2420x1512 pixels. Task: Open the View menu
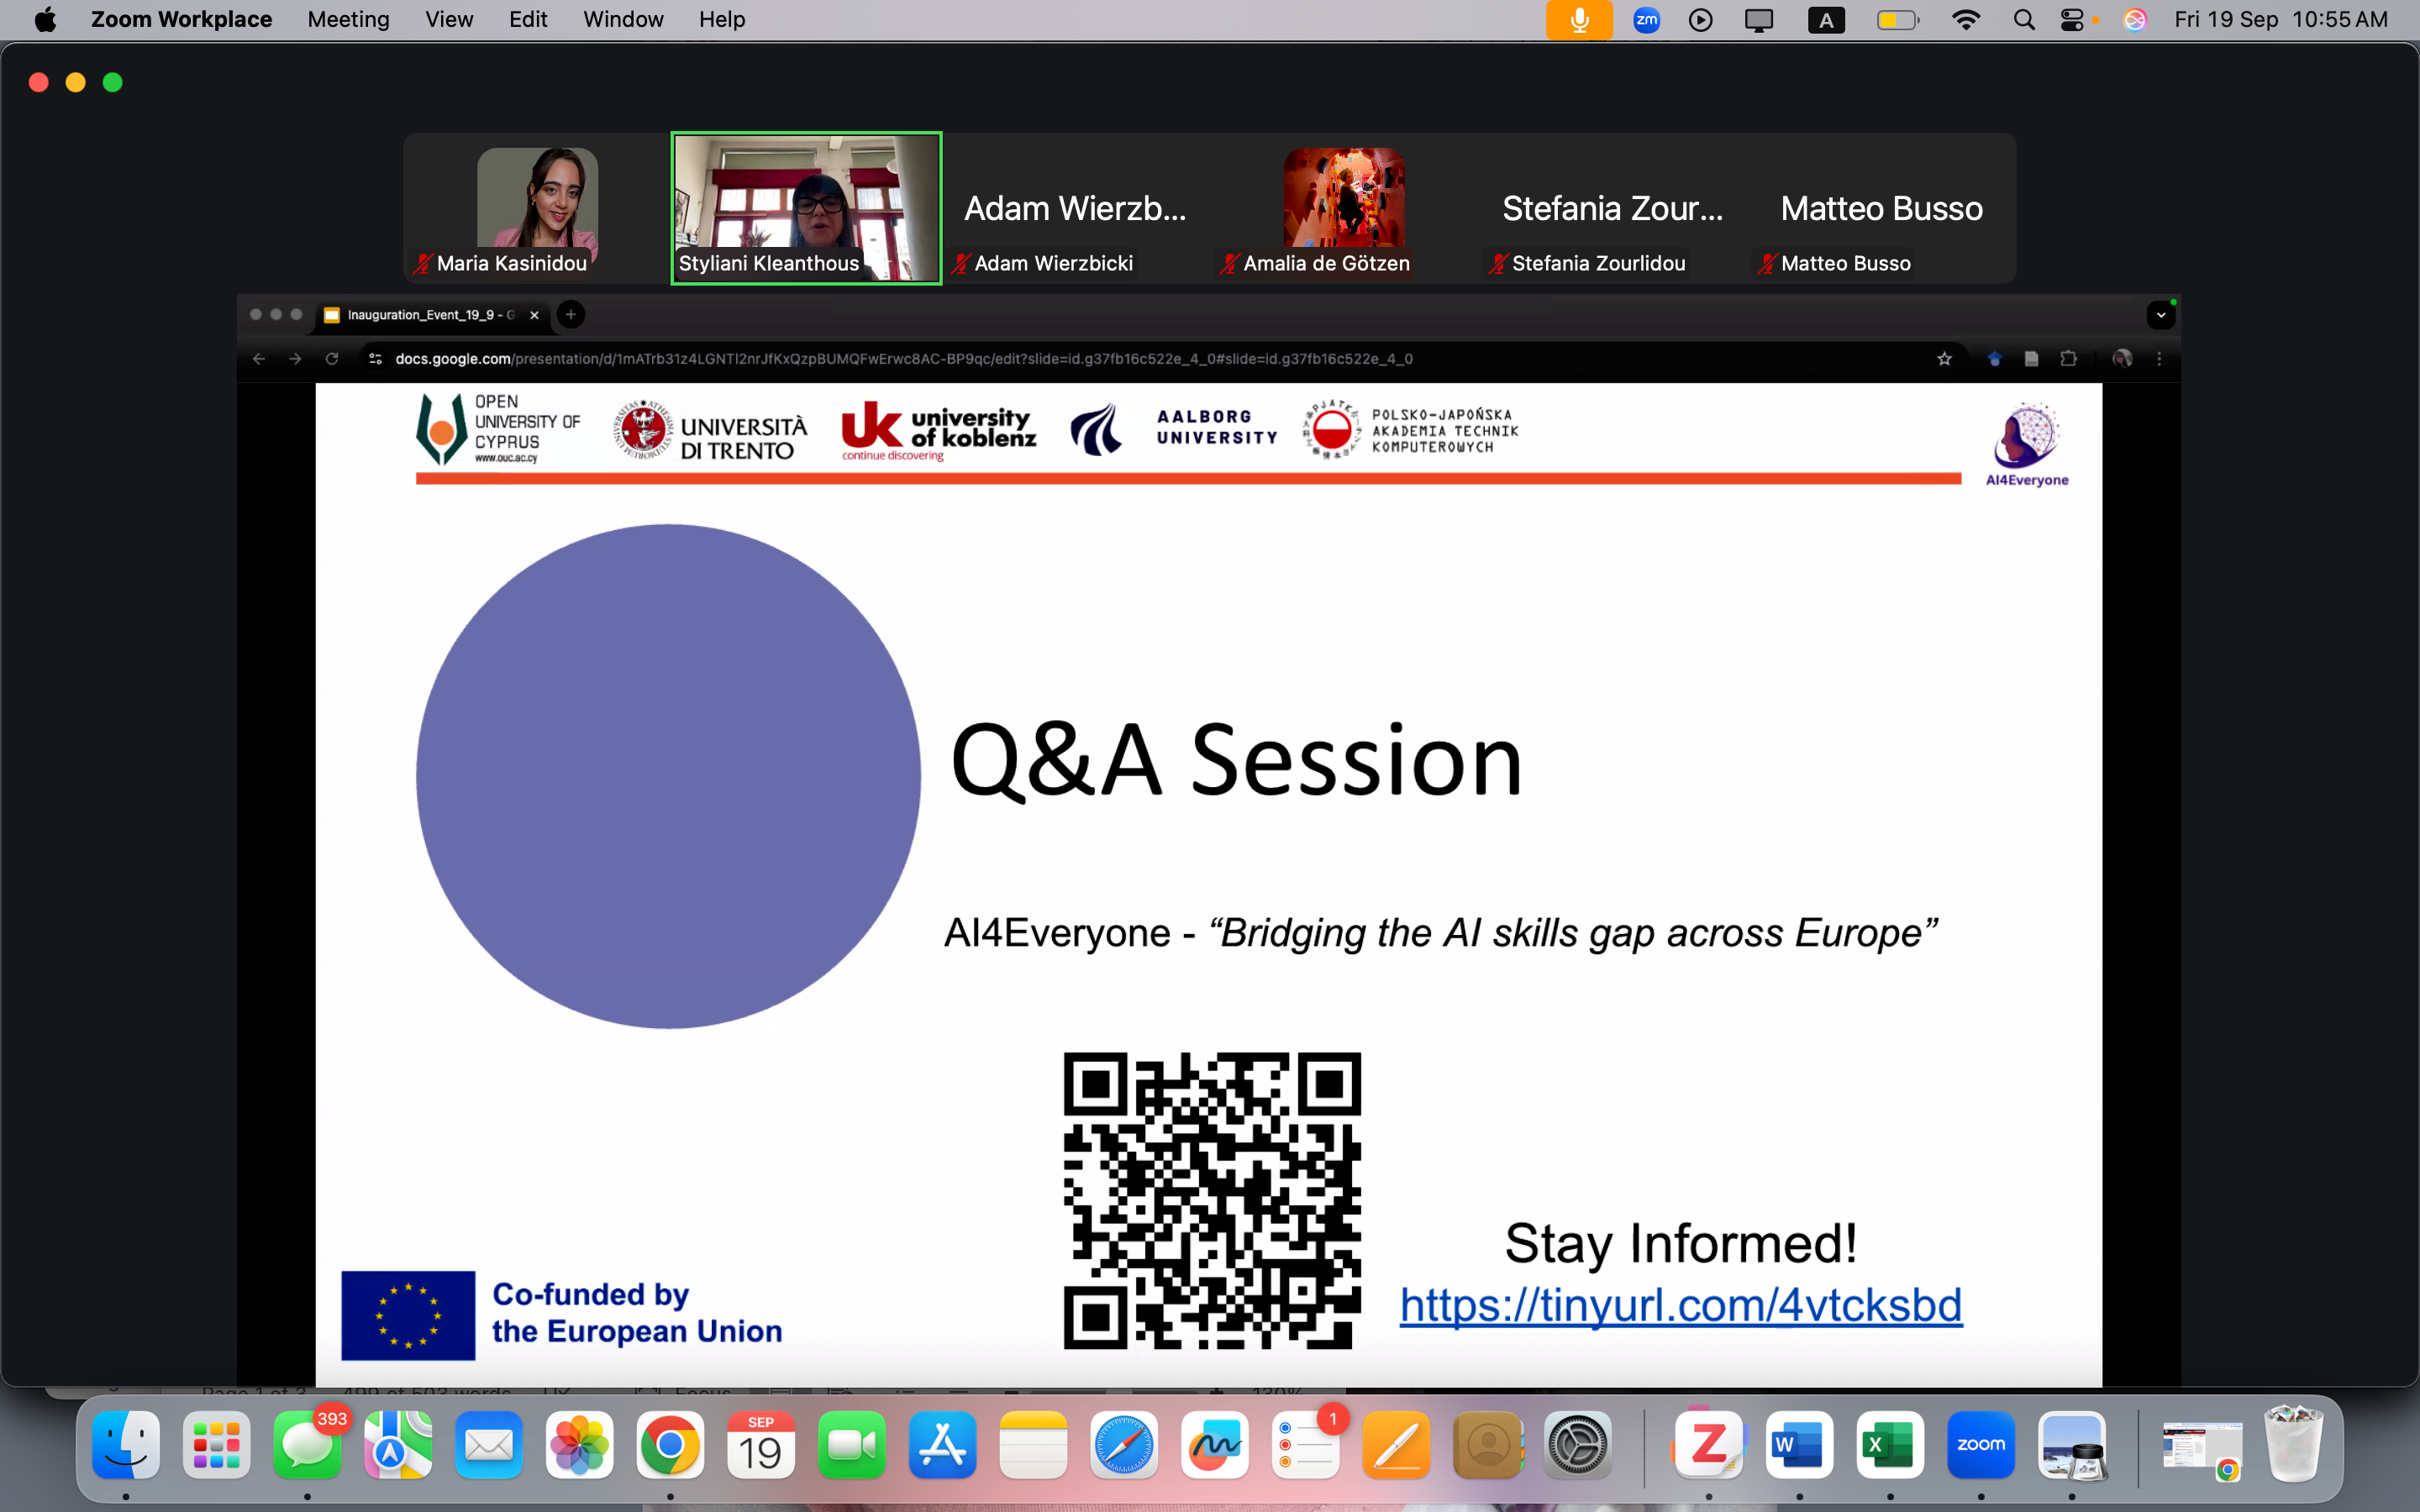coord(449,20)
